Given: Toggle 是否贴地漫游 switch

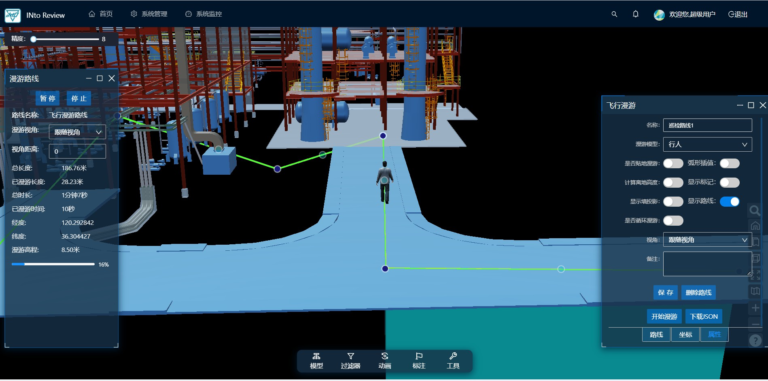Looking at the screenshot, I should pyautogui.click(x=673, y=164).
